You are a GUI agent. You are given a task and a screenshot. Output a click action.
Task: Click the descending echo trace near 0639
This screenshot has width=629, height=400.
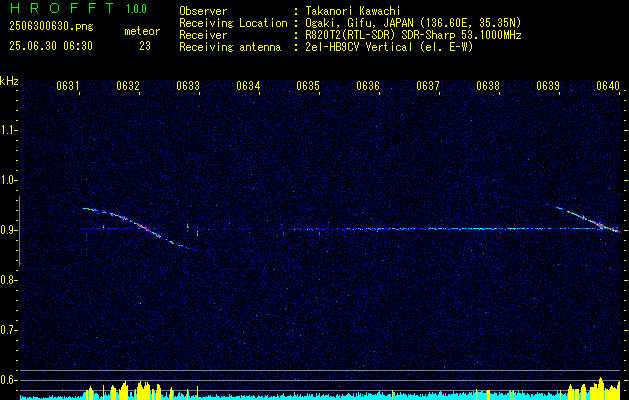tap(584, 218)
